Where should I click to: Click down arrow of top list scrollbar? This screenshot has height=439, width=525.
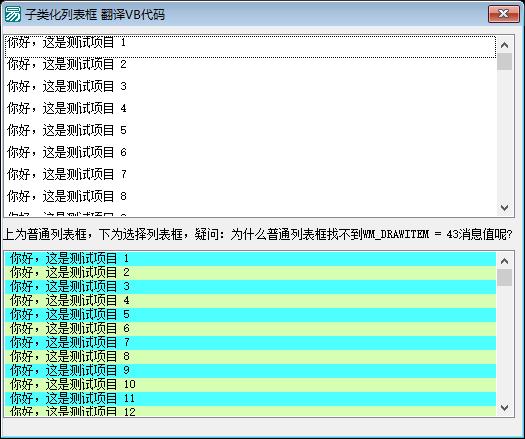504,208
